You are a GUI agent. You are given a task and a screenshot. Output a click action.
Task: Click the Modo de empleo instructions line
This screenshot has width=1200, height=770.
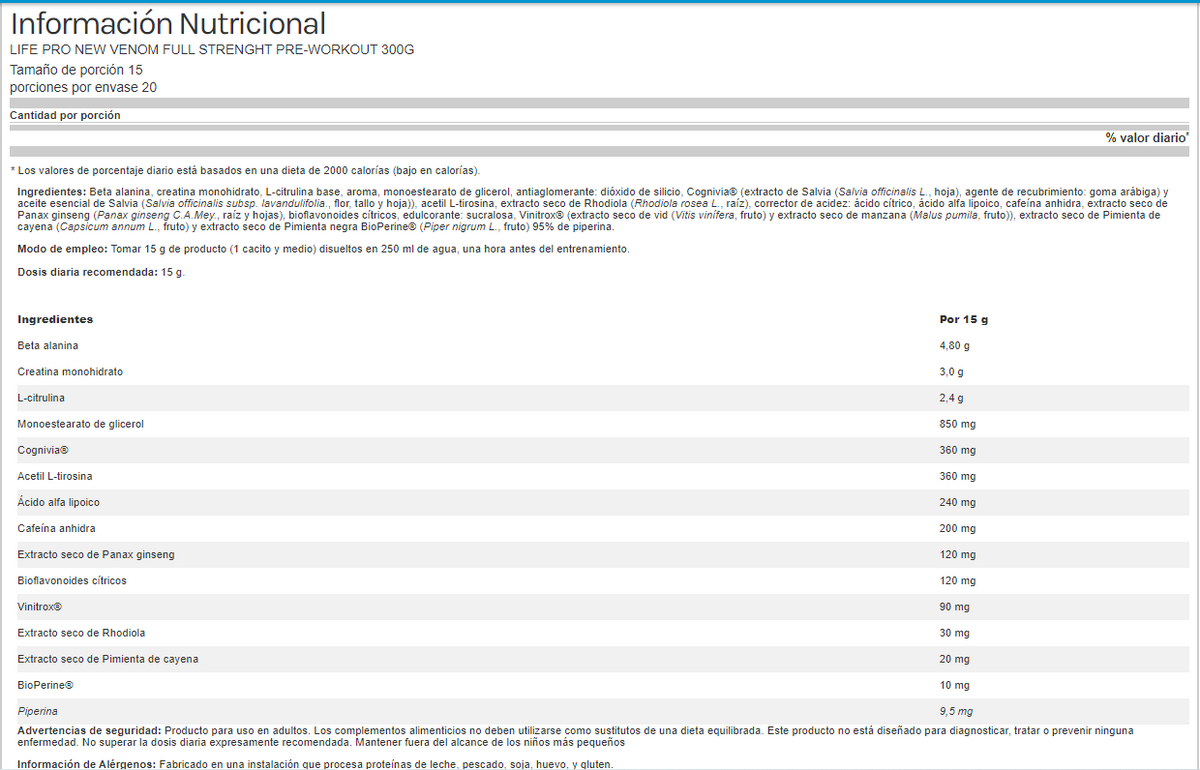(x=323, y=249)
